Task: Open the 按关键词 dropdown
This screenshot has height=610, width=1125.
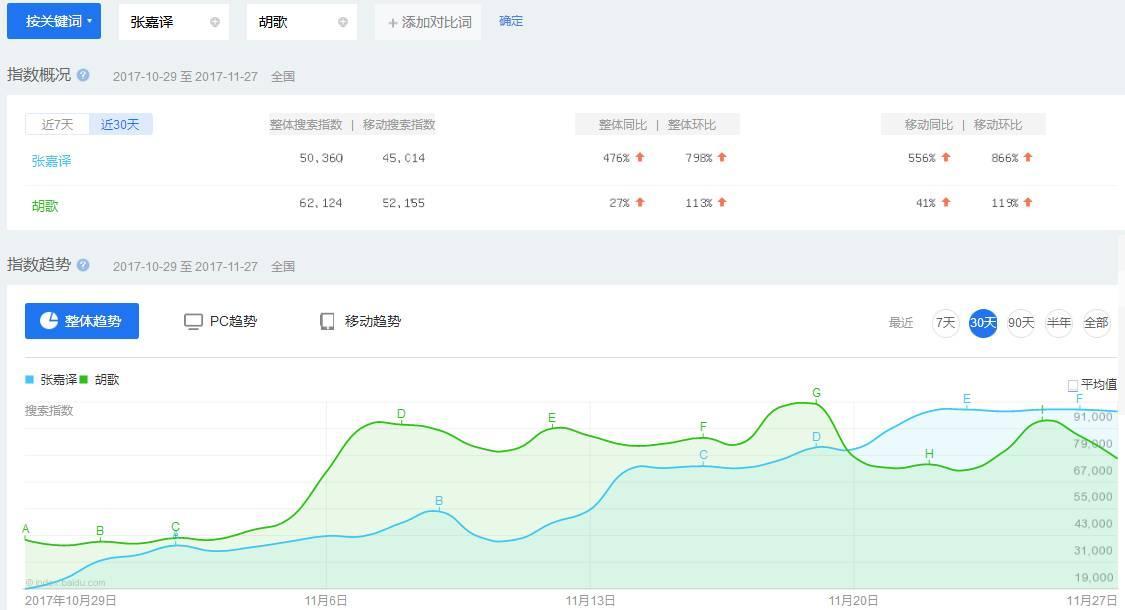Action: [54, 21]
